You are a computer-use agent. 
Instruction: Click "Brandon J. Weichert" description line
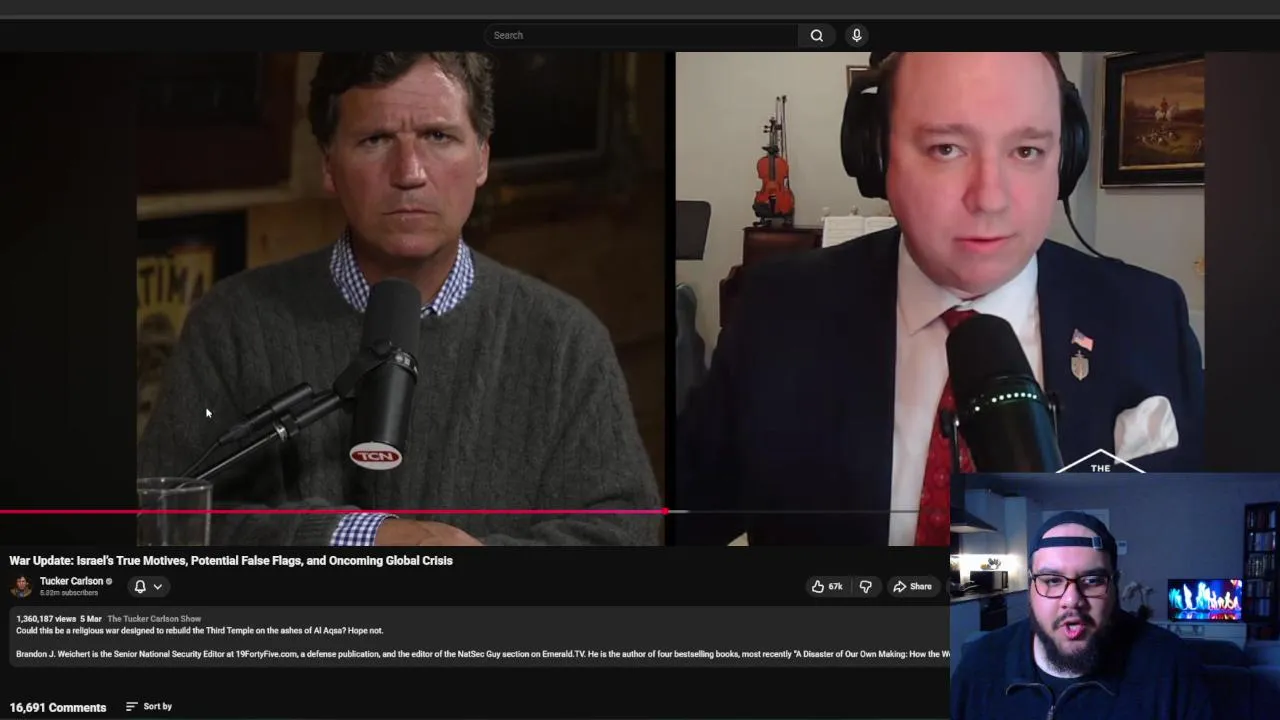(x=483, y=654)
